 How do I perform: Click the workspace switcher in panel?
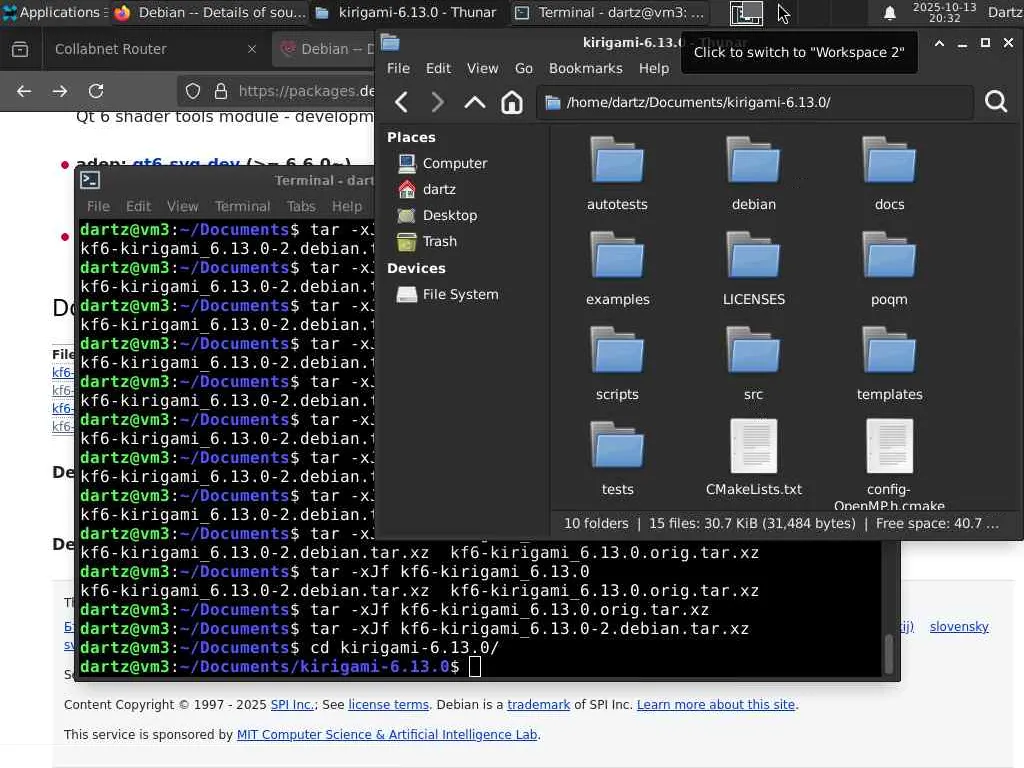[746, 12]
